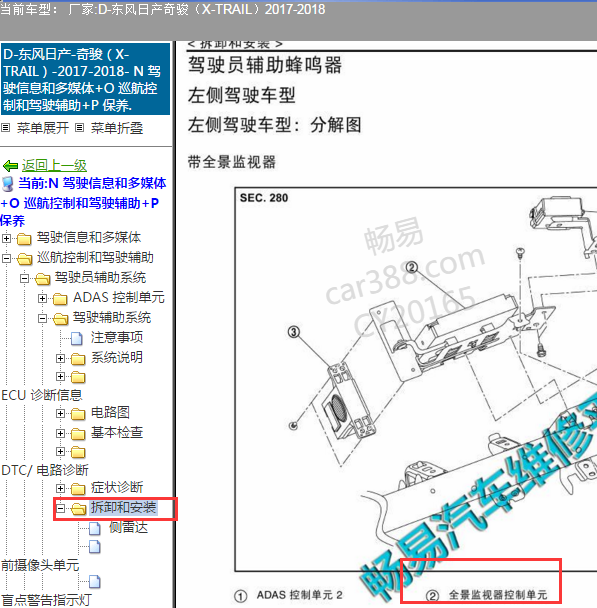The height and width of the screenshot is (608, 597).
Task: Click the green back arrow icon
Action: (10, 166)
